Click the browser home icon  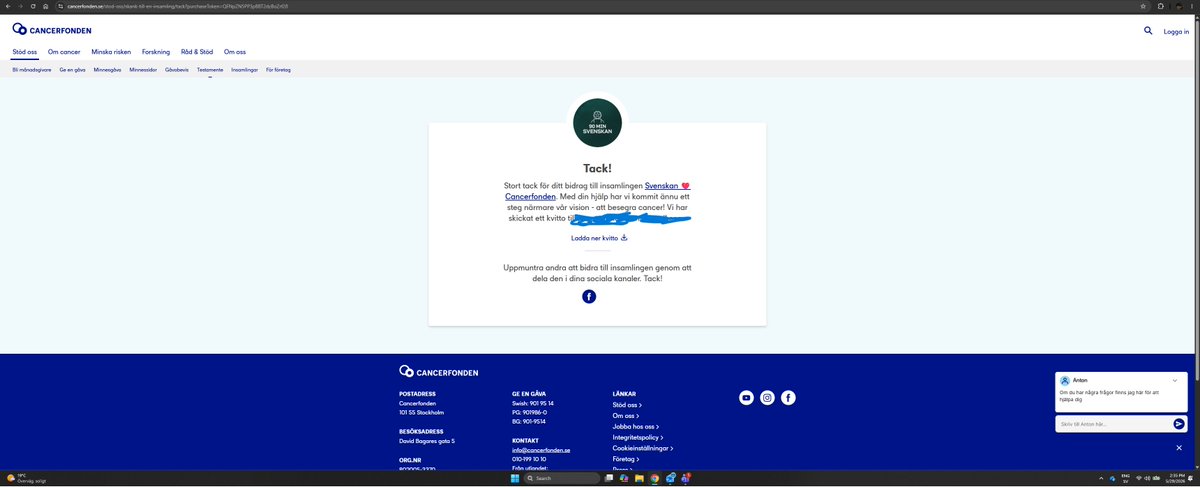[45, 6]
